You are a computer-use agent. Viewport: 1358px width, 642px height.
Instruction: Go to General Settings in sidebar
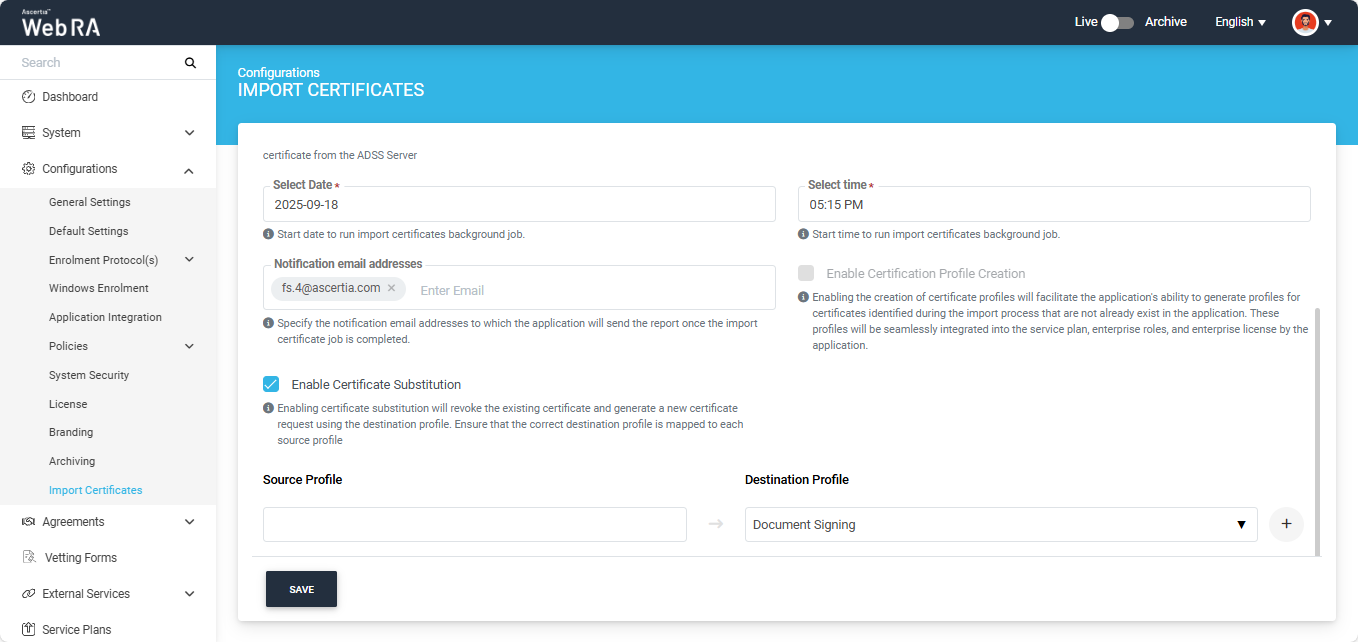click(x=90, y=202)
